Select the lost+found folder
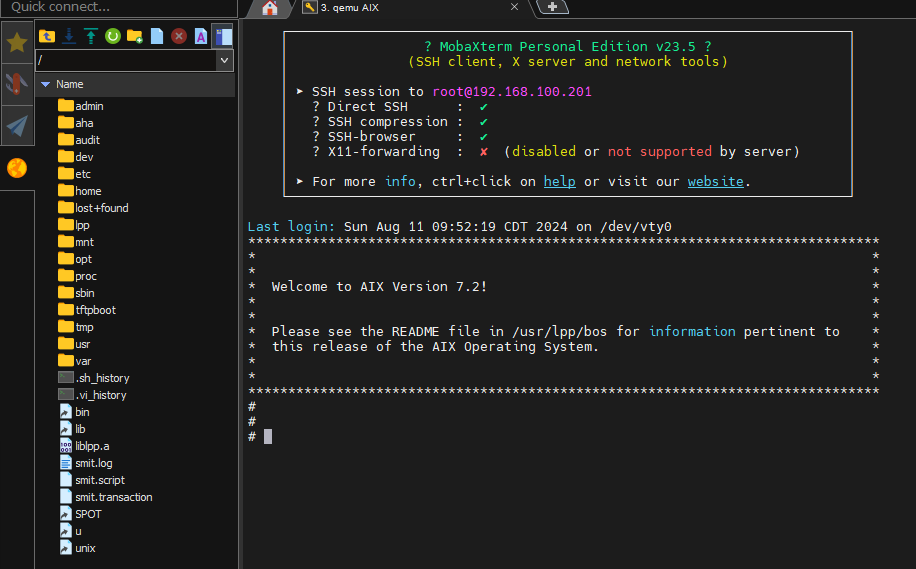Image resolution: width=916 pixels, height=569 pixels. [93, 207]
